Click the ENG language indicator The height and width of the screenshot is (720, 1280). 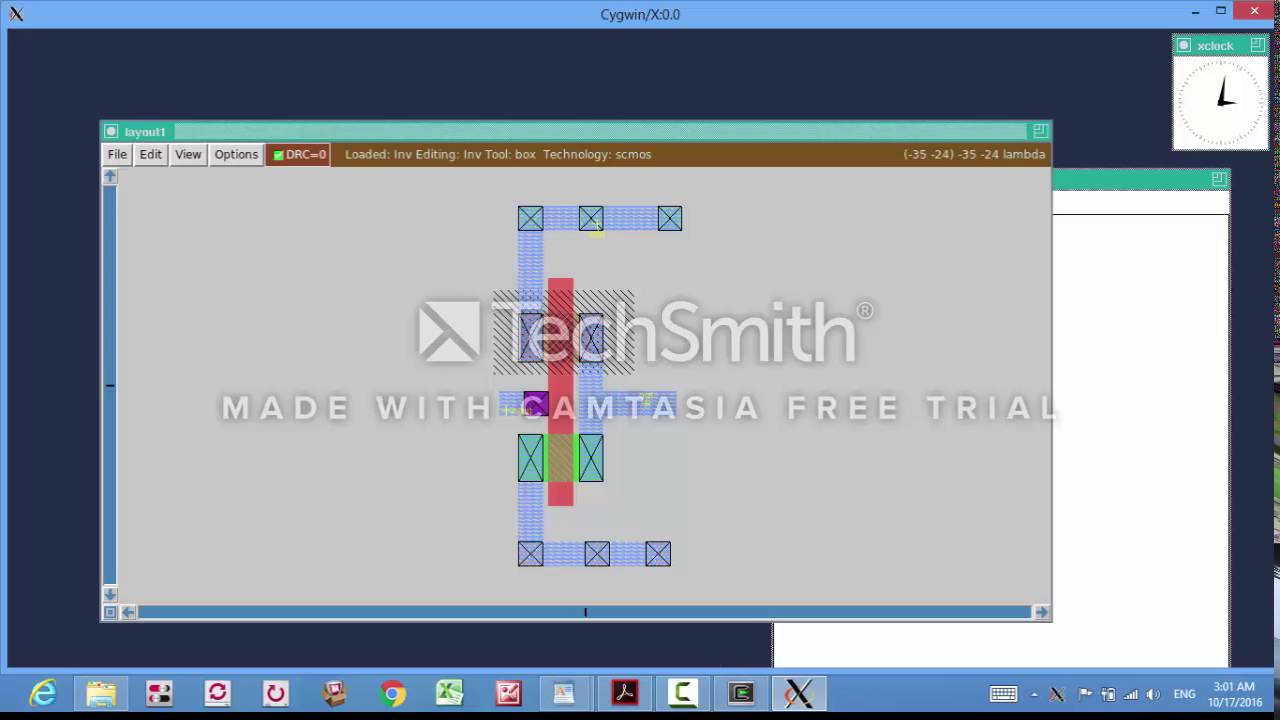[1185, 694]
